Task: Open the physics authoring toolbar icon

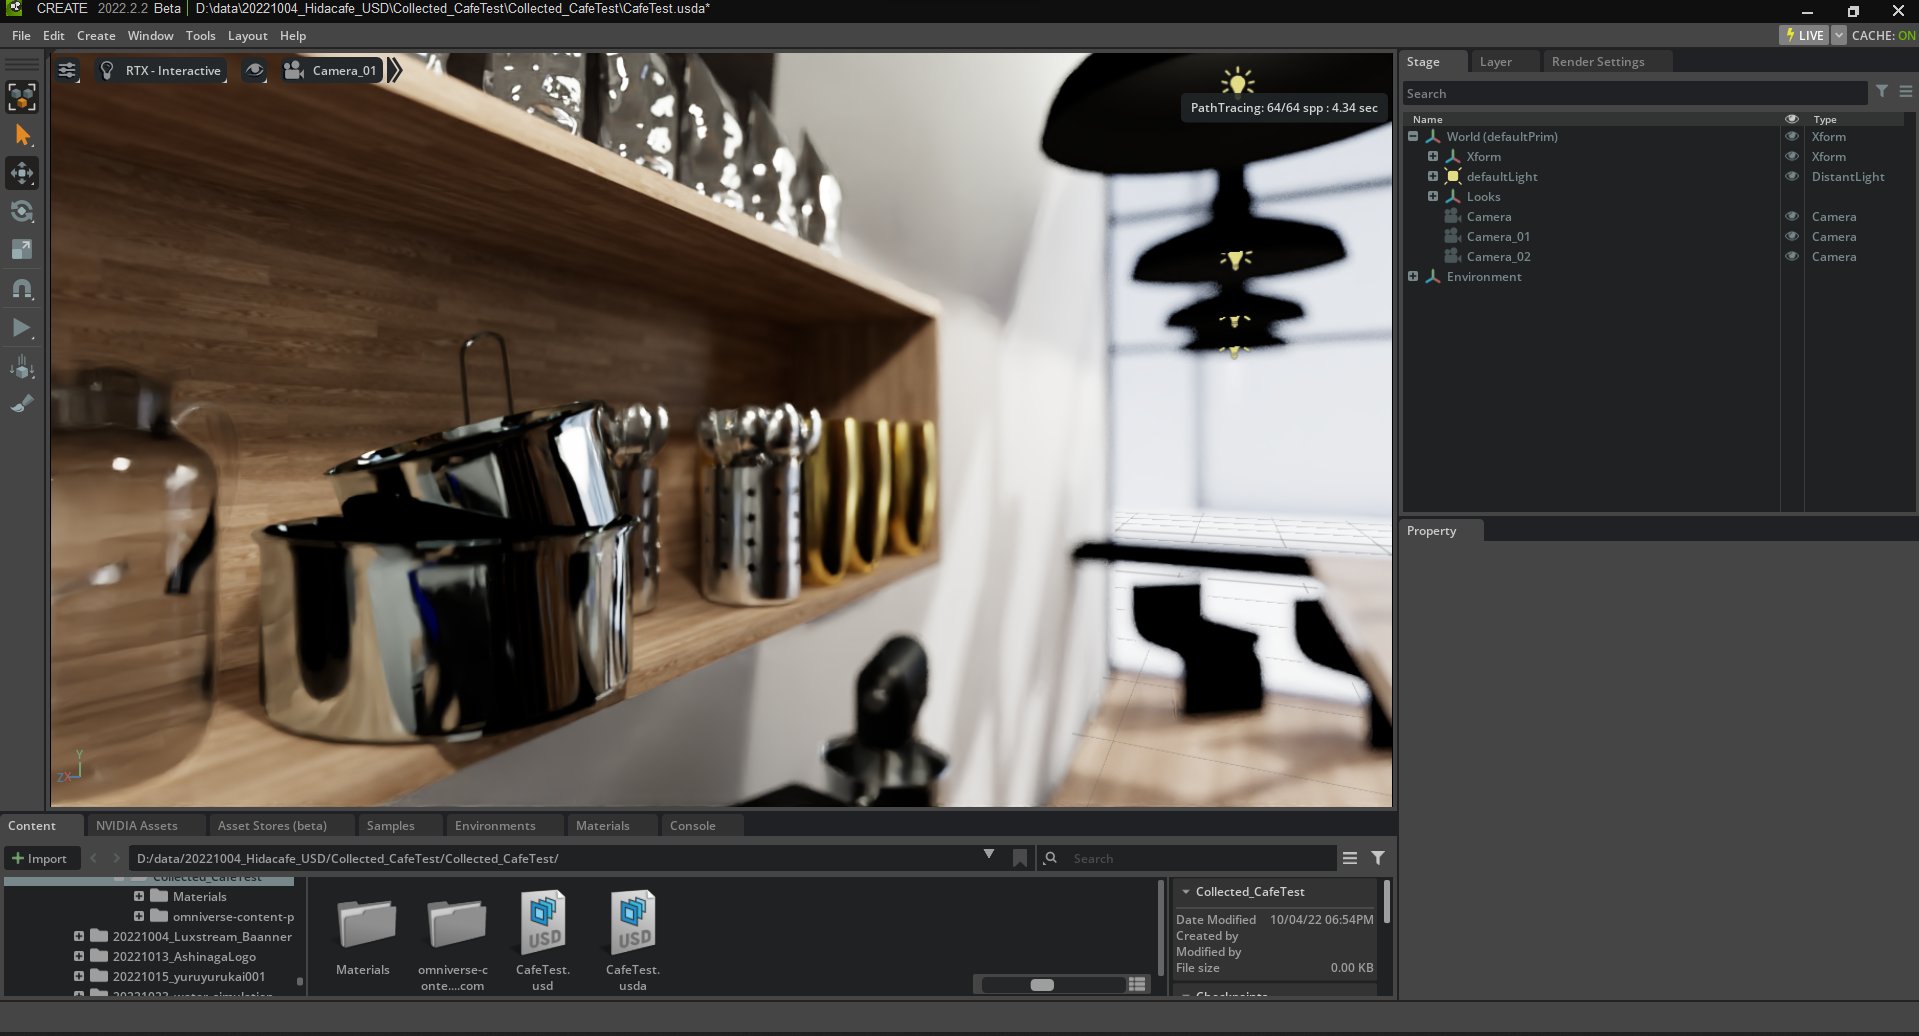Action: click(x=22, y=367)
